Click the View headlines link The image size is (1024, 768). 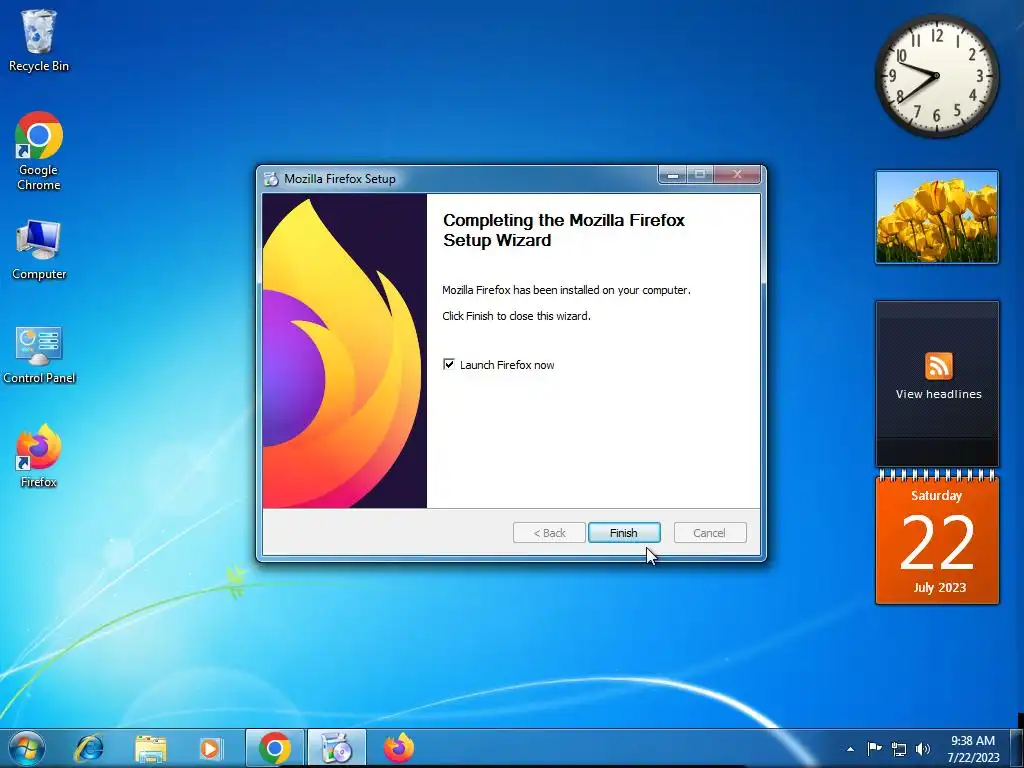click(x=938, y=394)
